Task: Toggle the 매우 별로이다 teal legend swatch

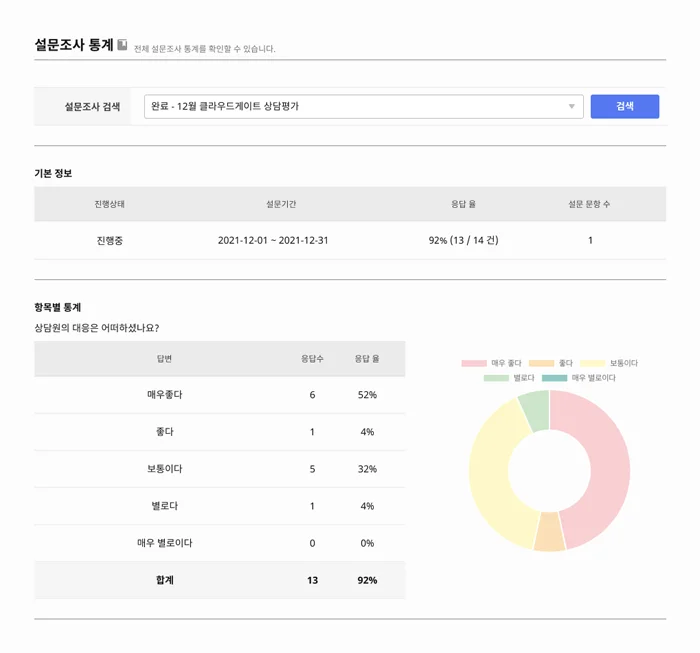Action: coord(554,378)
